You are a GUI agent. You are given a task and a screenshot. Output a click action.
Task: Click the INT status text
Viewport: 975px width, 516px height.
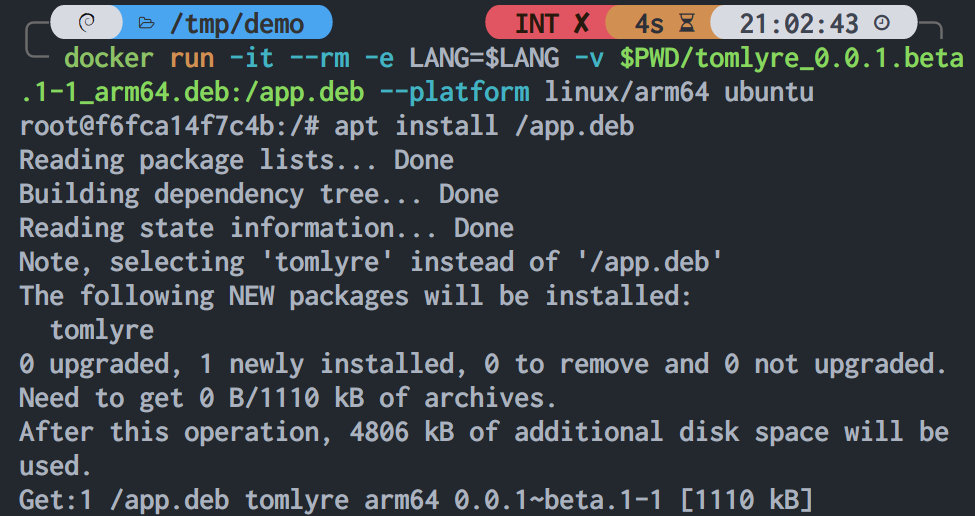tap(537, 24)
